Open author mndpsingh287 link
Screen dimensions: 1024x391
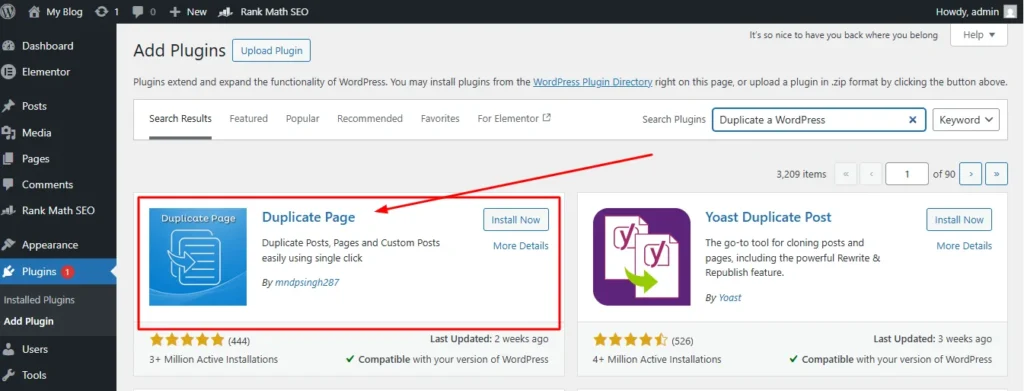pyautogui.click(x=306, y=283)
